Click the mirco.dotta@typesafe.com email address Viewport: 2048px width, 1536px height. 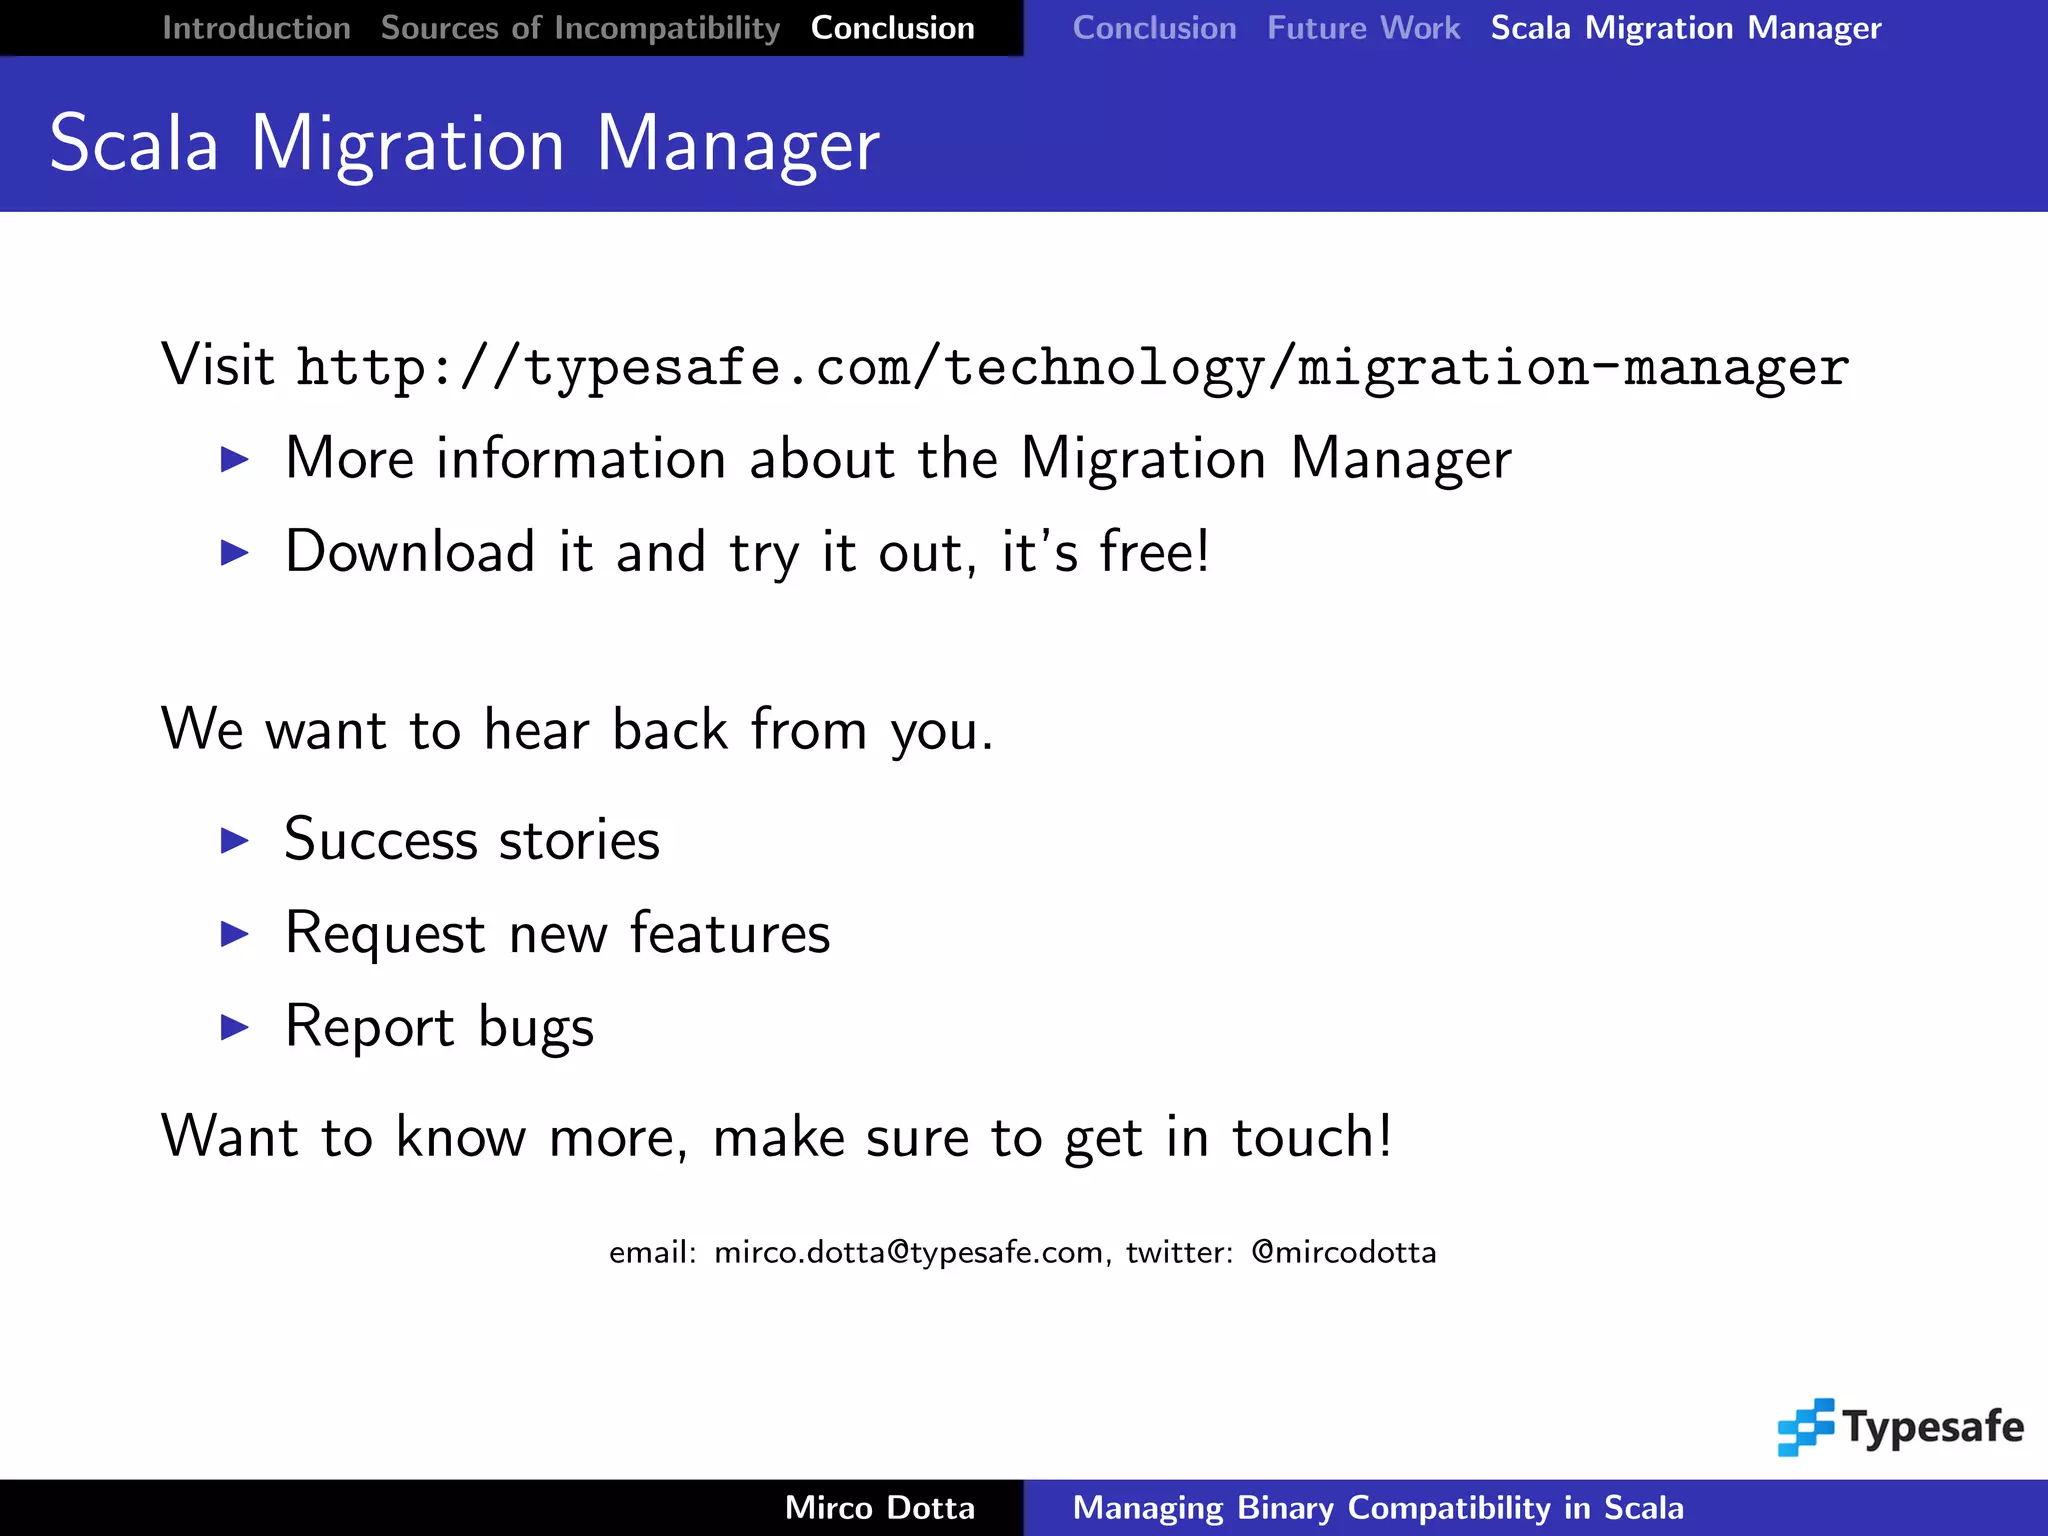[x=908, y=1252]
